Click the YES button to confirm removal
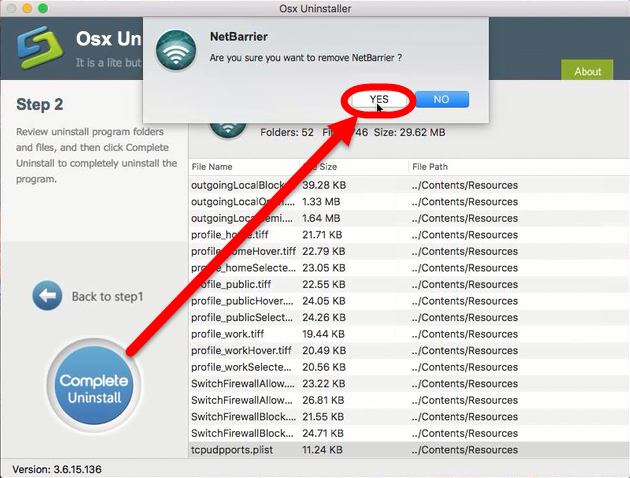Screen dimensions: 630x478 pyautogui.click(x=379, y=100)
